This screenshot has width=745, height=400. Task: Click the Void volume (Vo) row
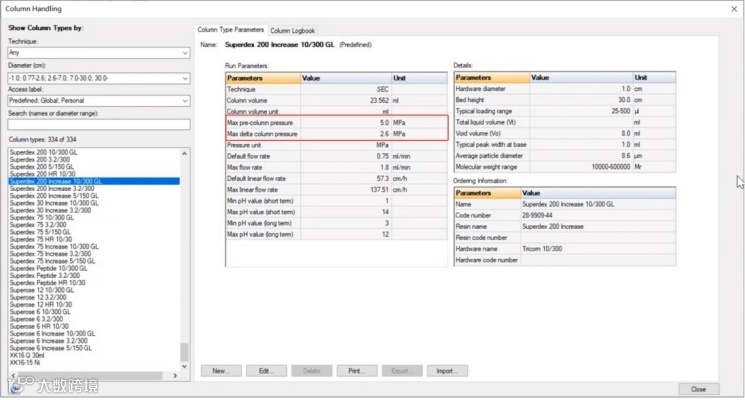pos(565,133)
